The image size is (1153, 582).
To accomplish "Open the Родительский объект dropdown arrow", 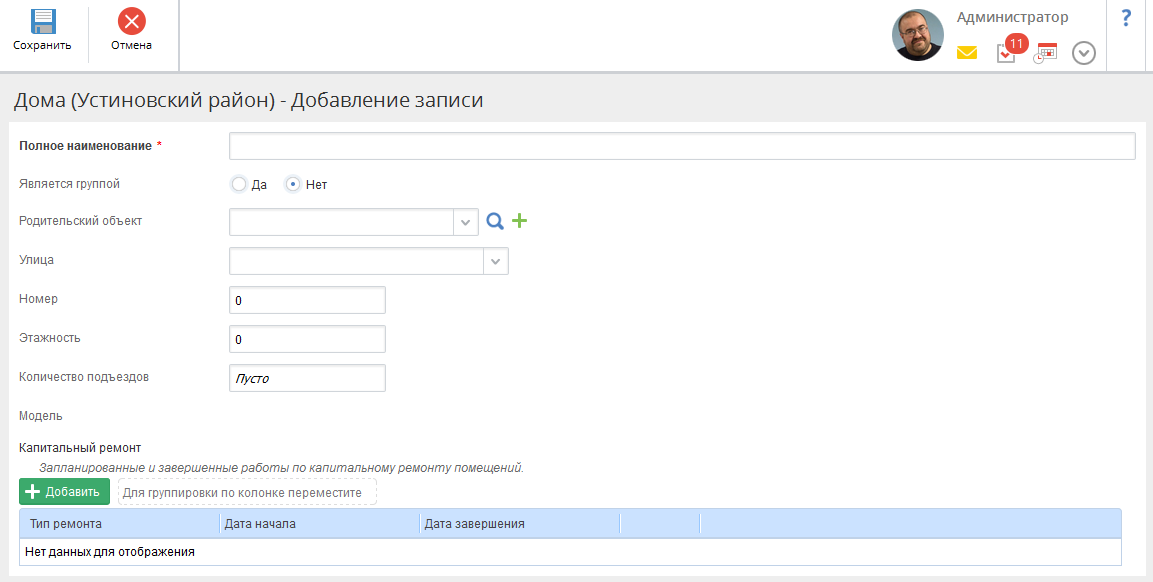I will click(x=465, y=222).
